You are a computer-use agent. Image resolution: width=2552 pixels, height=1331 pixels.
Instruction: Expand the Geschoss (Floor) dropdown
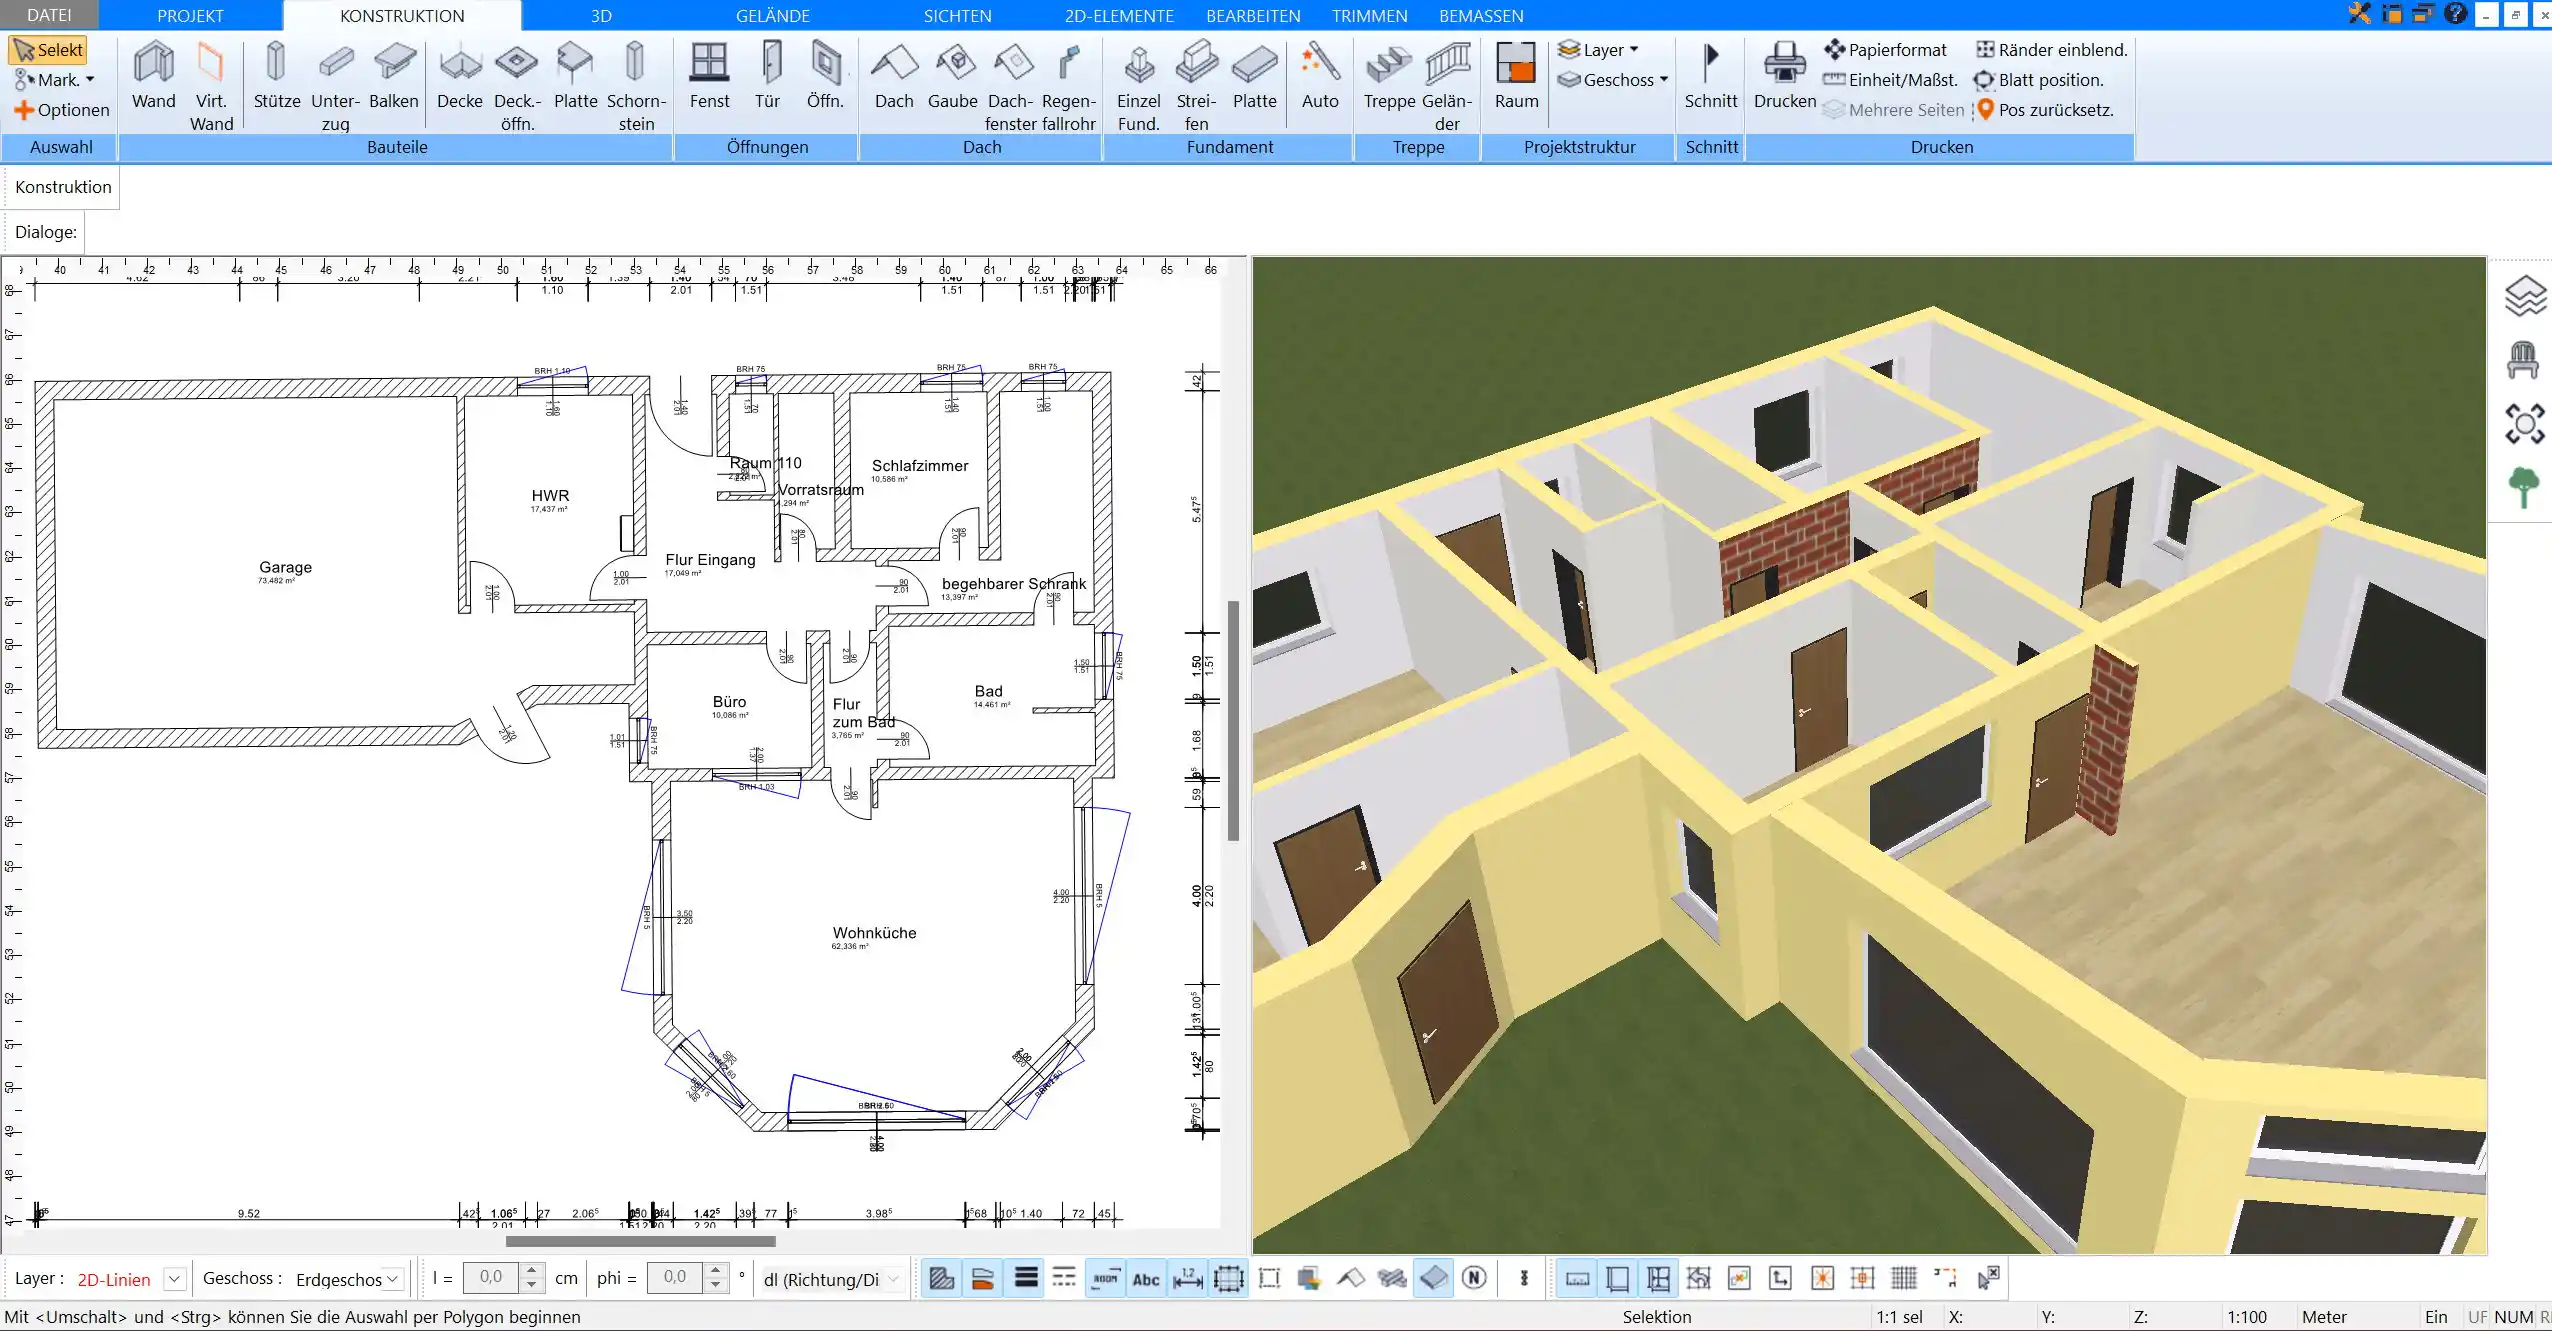(392, 1279)
